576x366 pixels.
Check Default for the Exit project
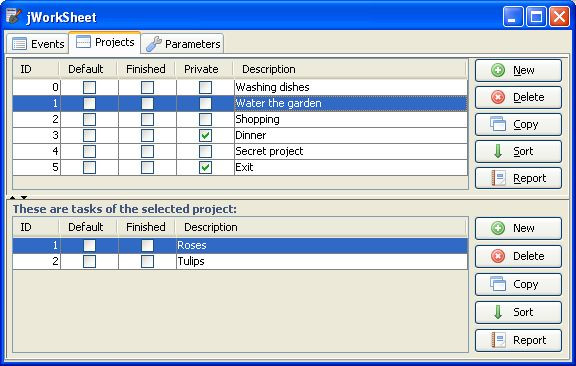89,167
